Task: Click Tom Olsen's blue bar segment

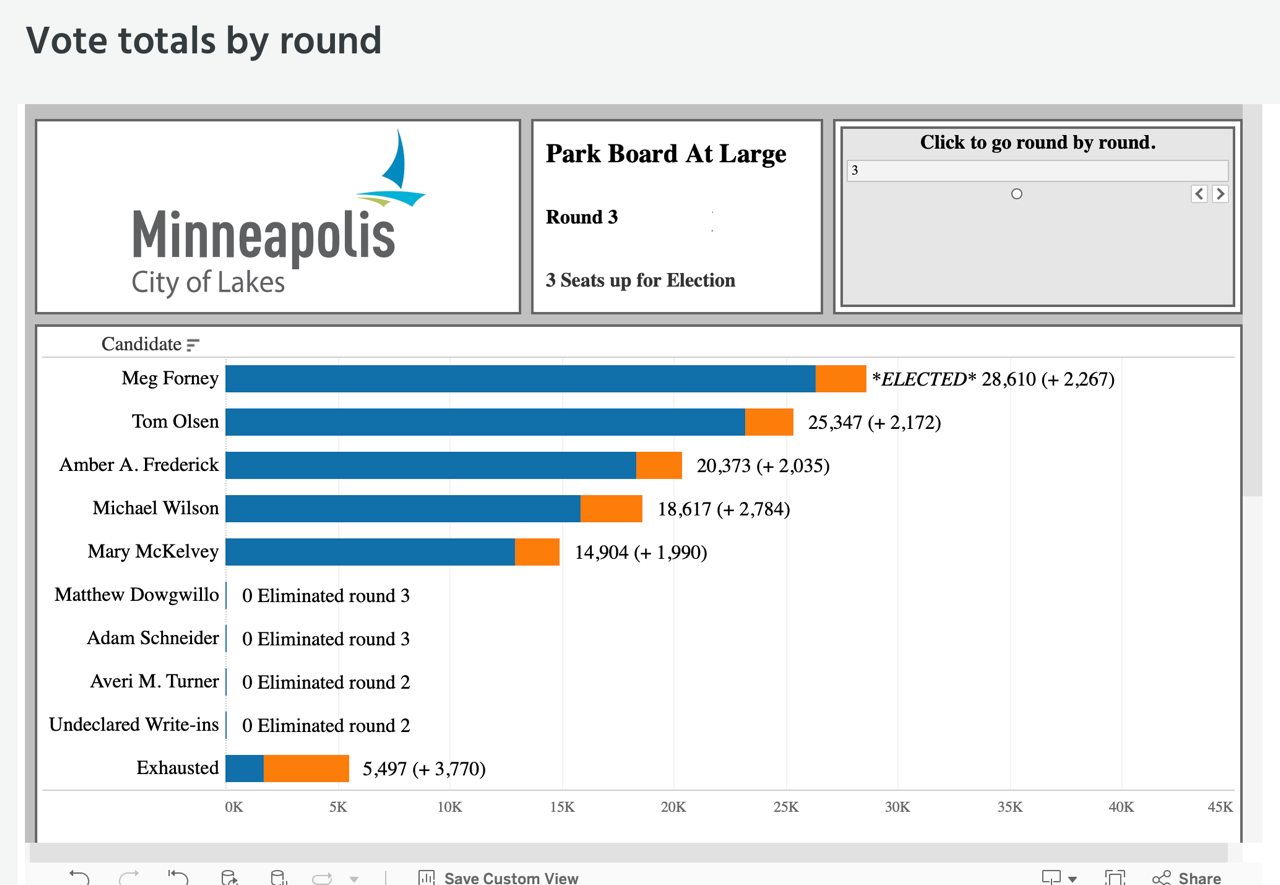Action: click(x=485, y=421)
